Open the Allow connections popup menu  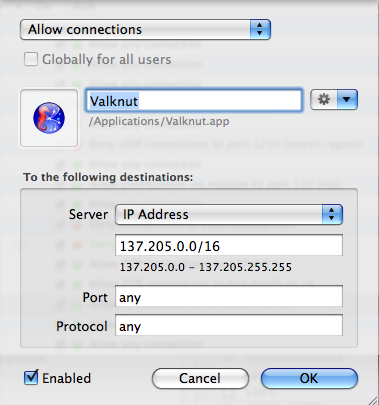coord(145,29)
